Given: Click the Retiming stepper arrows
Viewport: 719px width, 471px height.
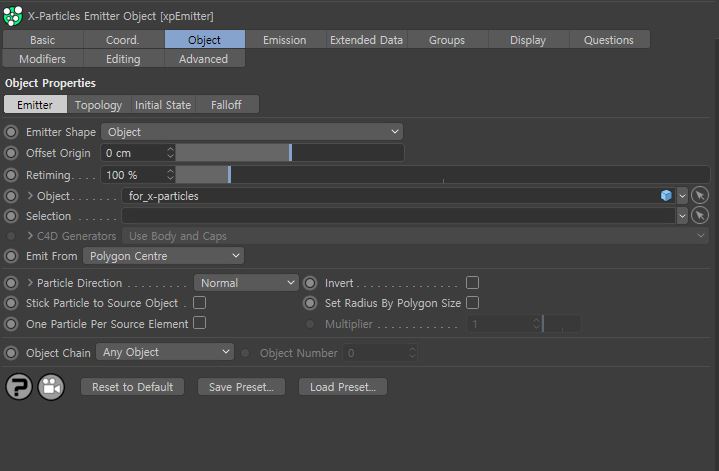Looking at the screenshot, I should coord(171,175).
